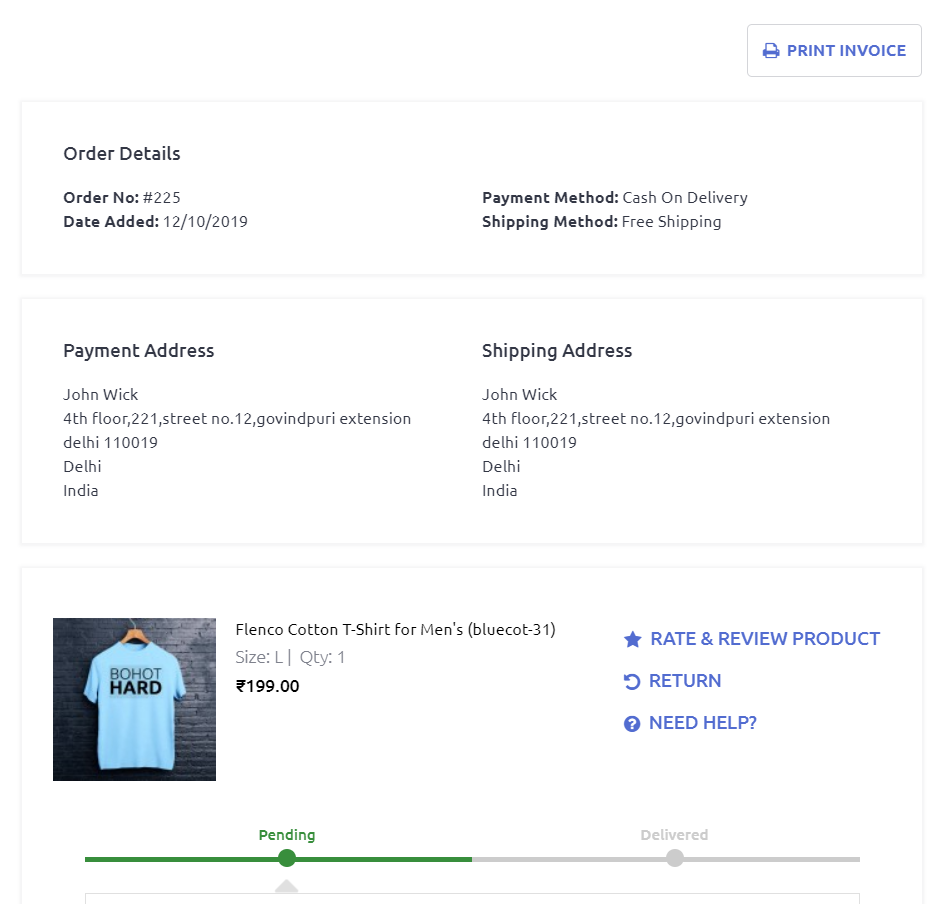
Task: Click the triangle pointer below Pending dot
Action: tap(287, 887)
